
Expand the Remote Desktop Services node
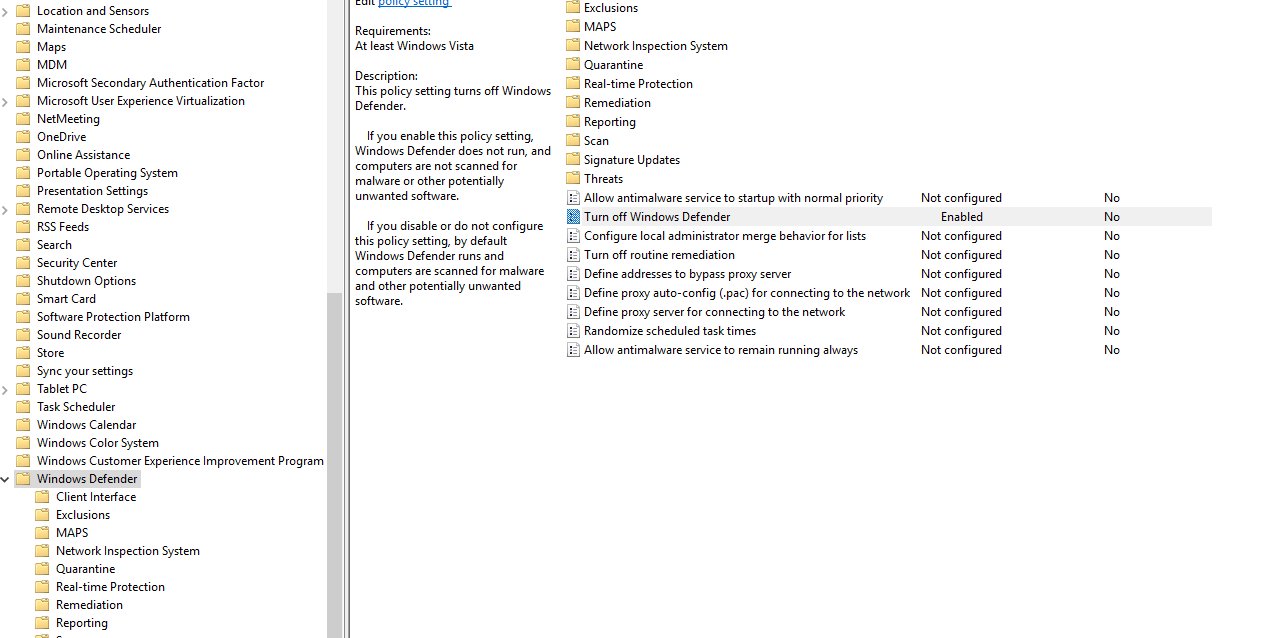click(5, 209)
